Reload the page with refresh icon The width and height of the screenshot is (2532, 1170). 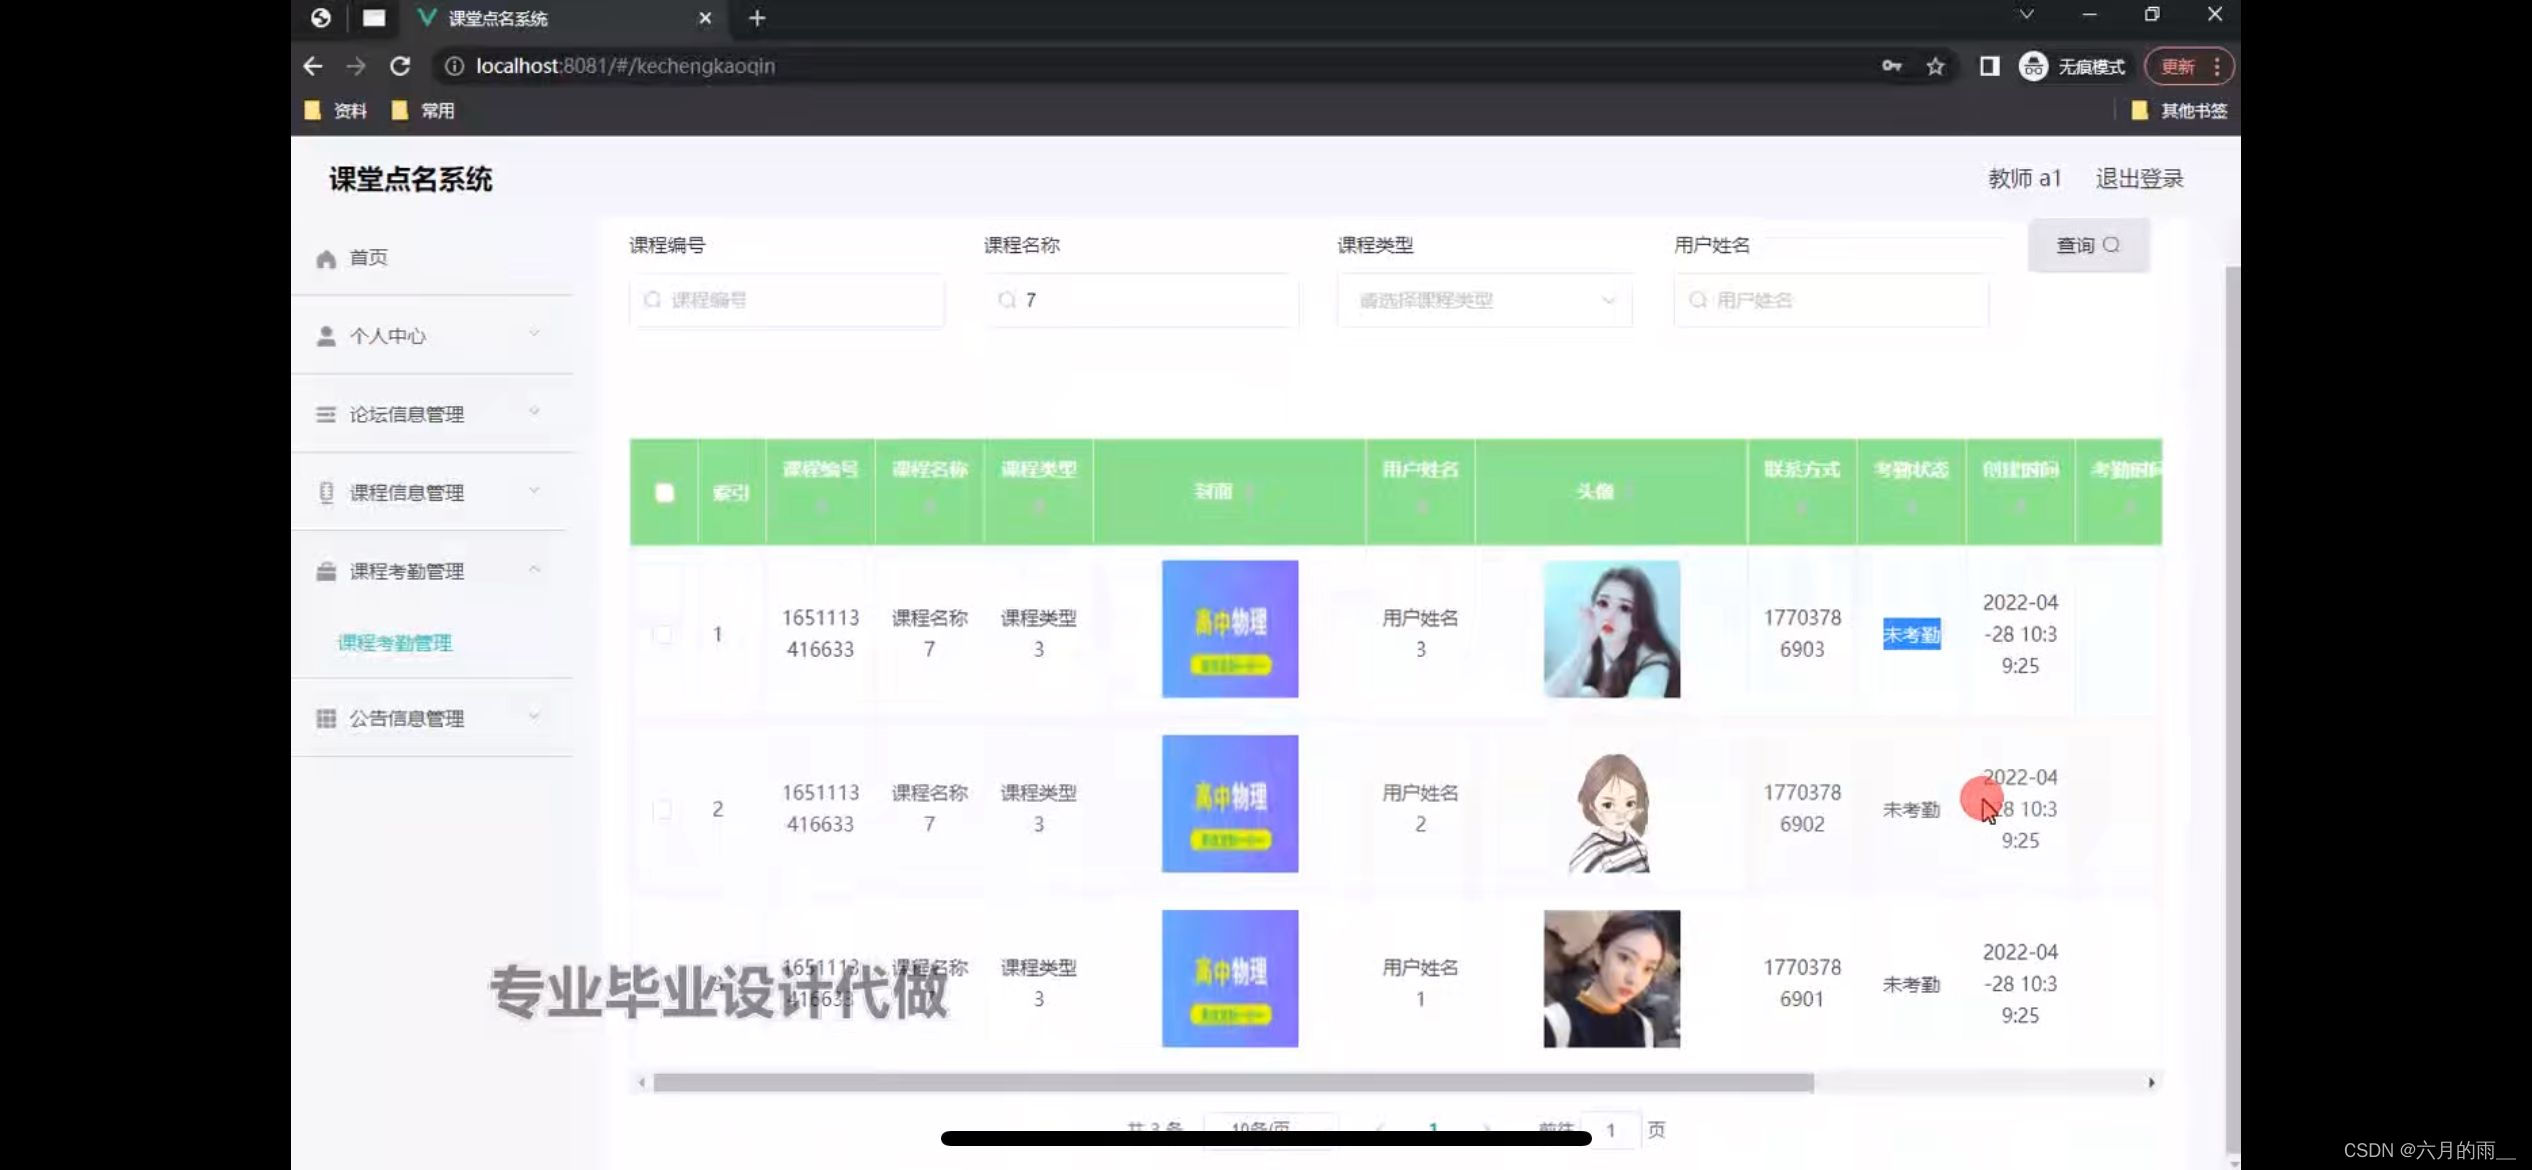(400, 66)
